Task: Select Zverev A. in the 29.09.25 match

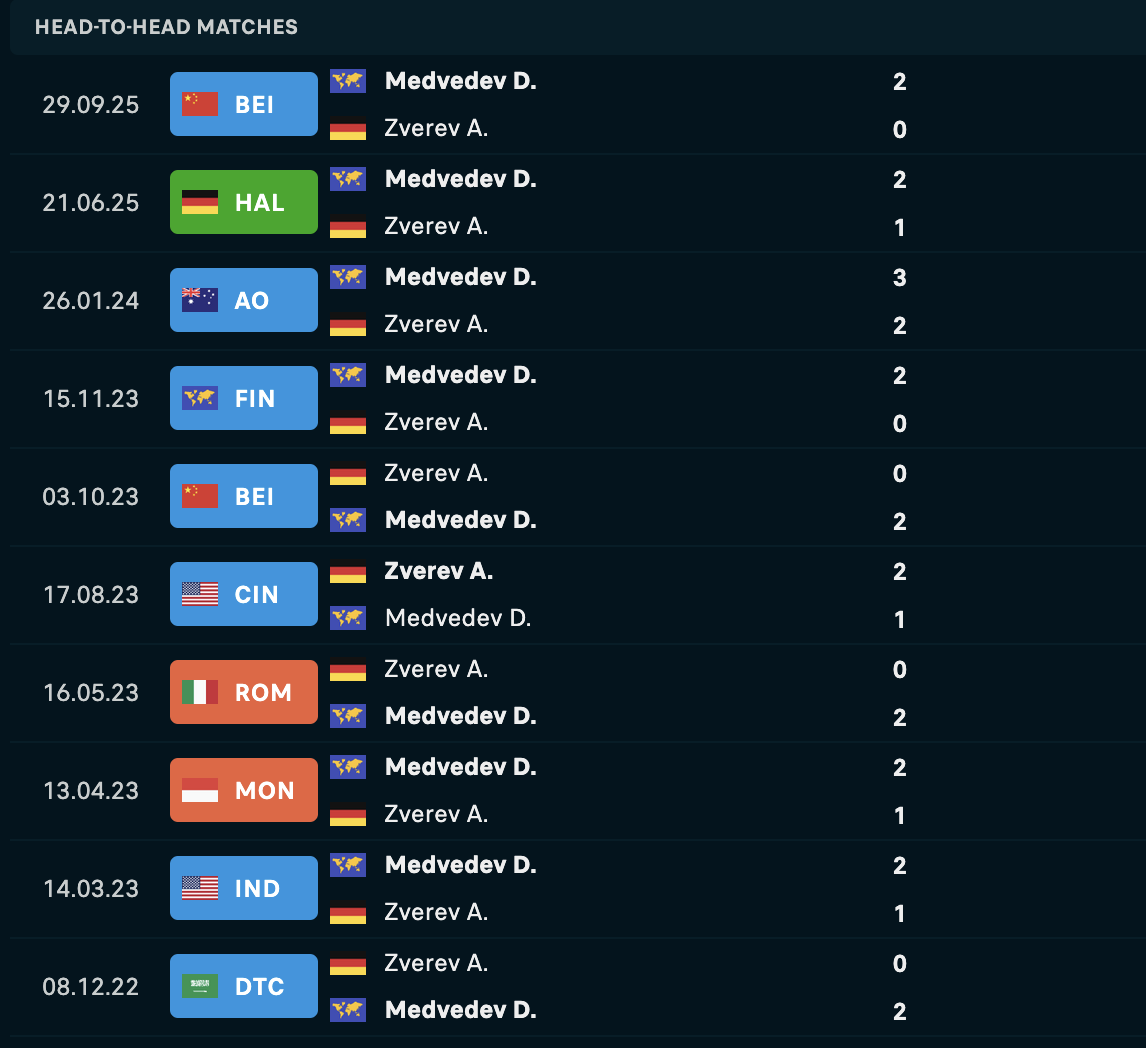Action: tap(436, 128)
